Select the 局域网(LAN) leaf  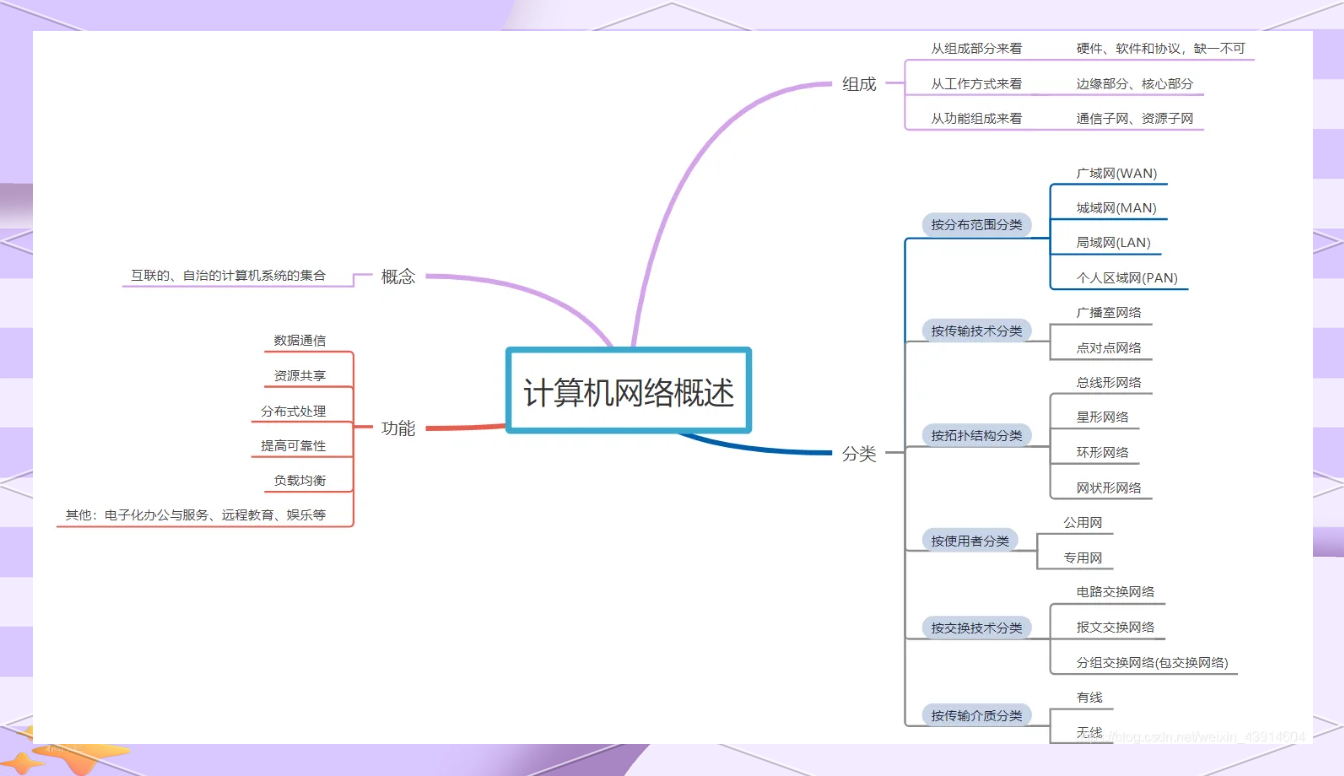pyautogui.click(x=1113, y=243)
